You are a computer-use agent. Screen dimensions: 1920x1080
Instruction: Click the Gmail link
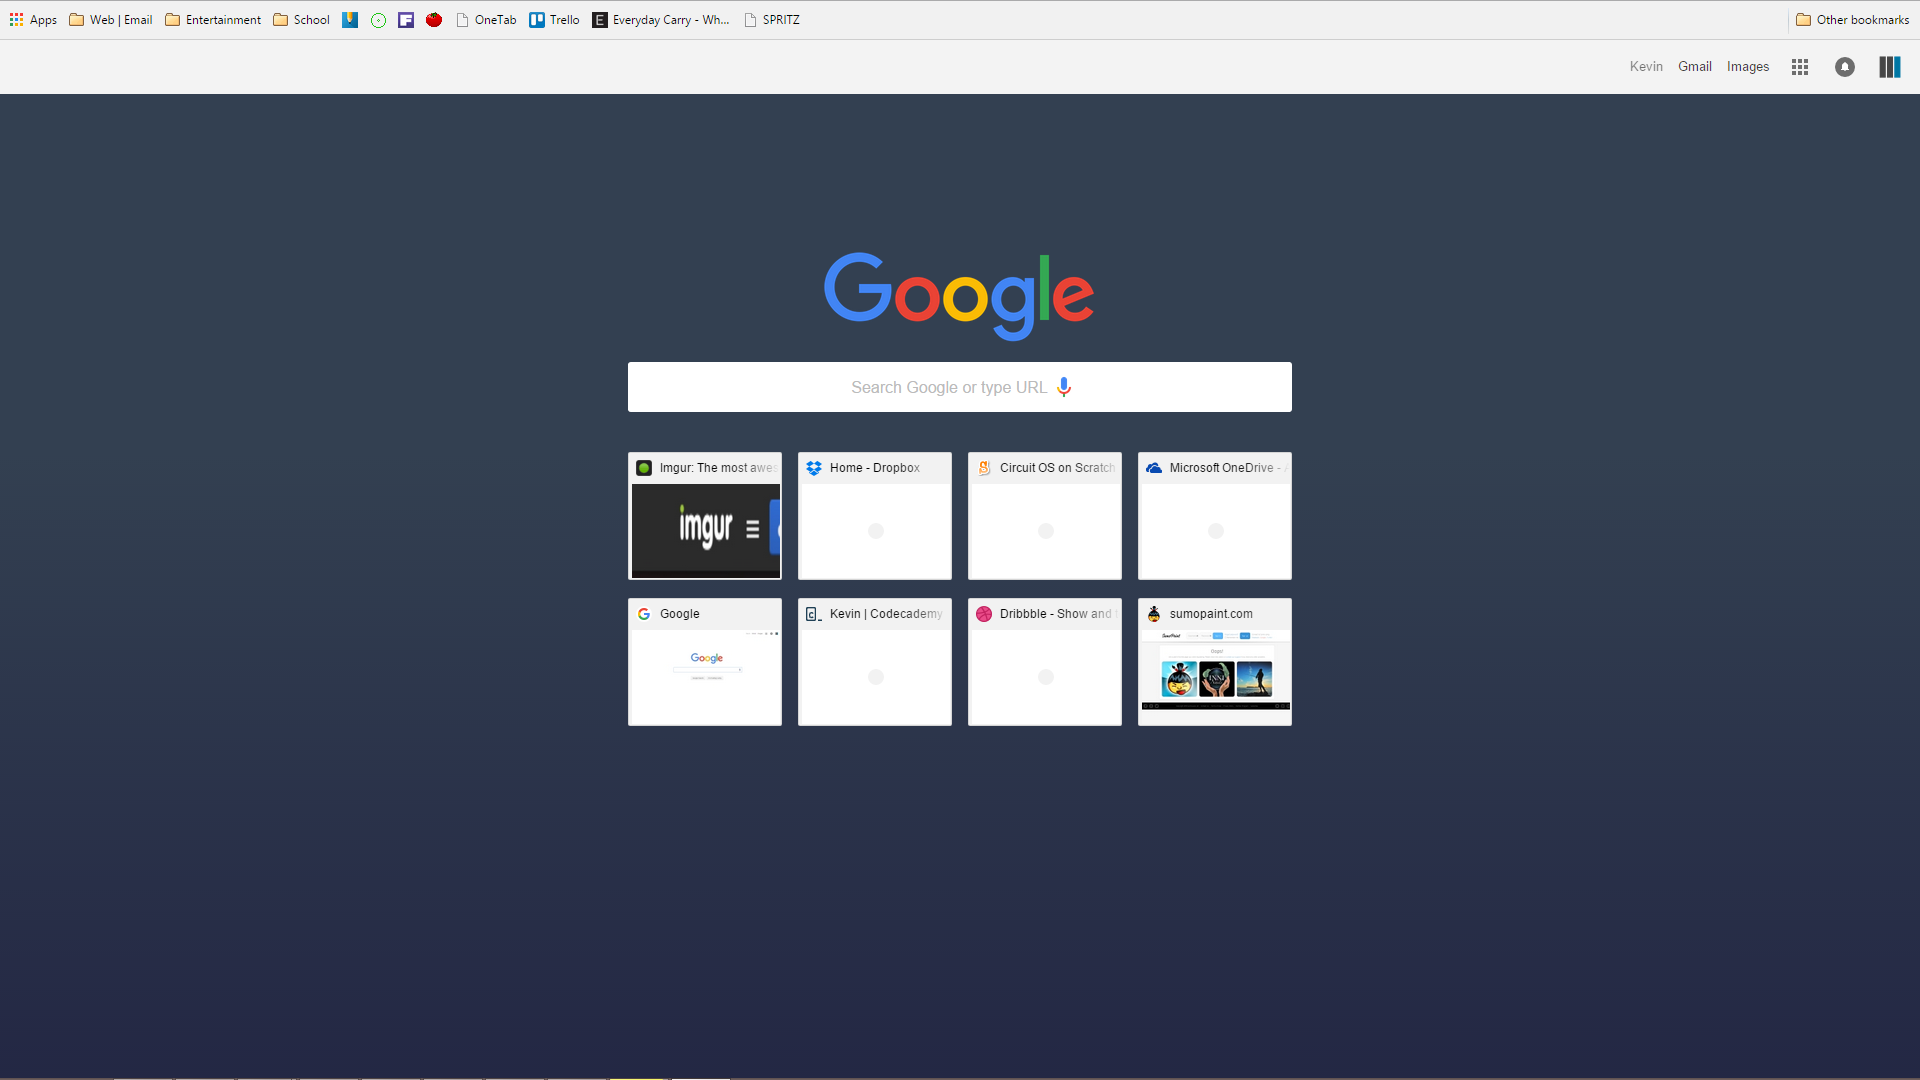point(1694,66)
